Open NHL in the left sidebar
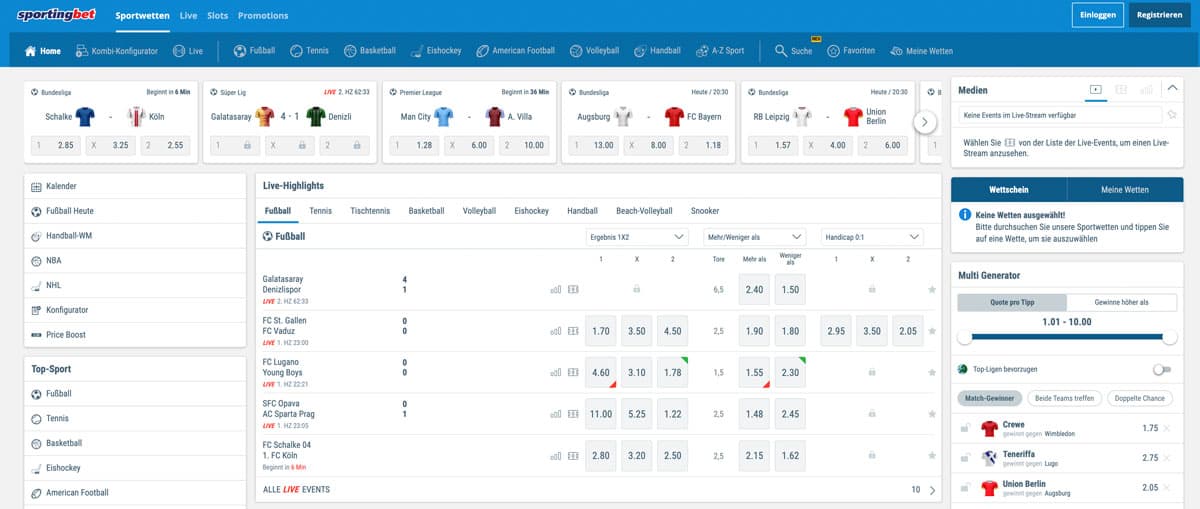Screen dimensions: 1200x509 (x=134, y=285)
